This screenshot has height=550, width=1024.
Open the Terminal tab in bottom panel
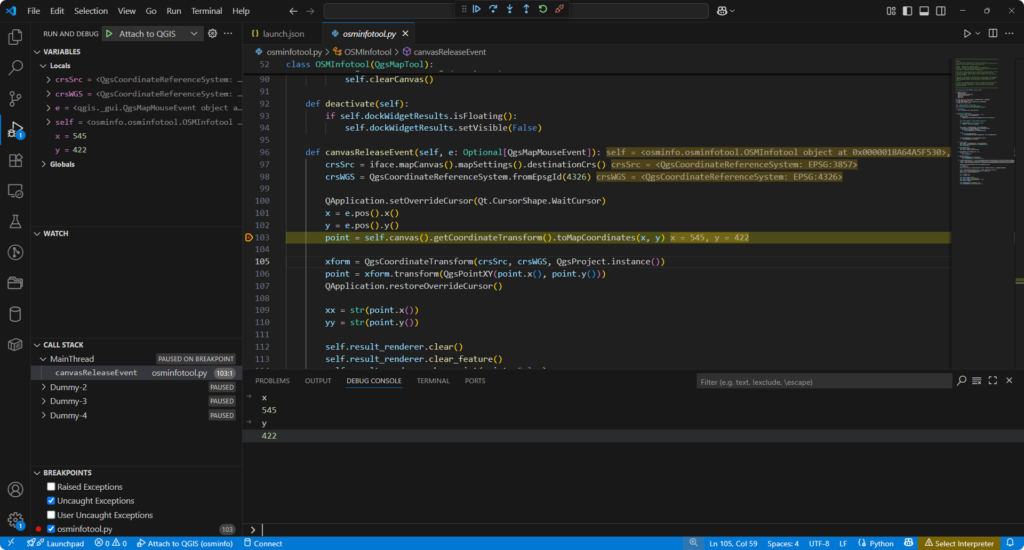(x=432, y=381)
